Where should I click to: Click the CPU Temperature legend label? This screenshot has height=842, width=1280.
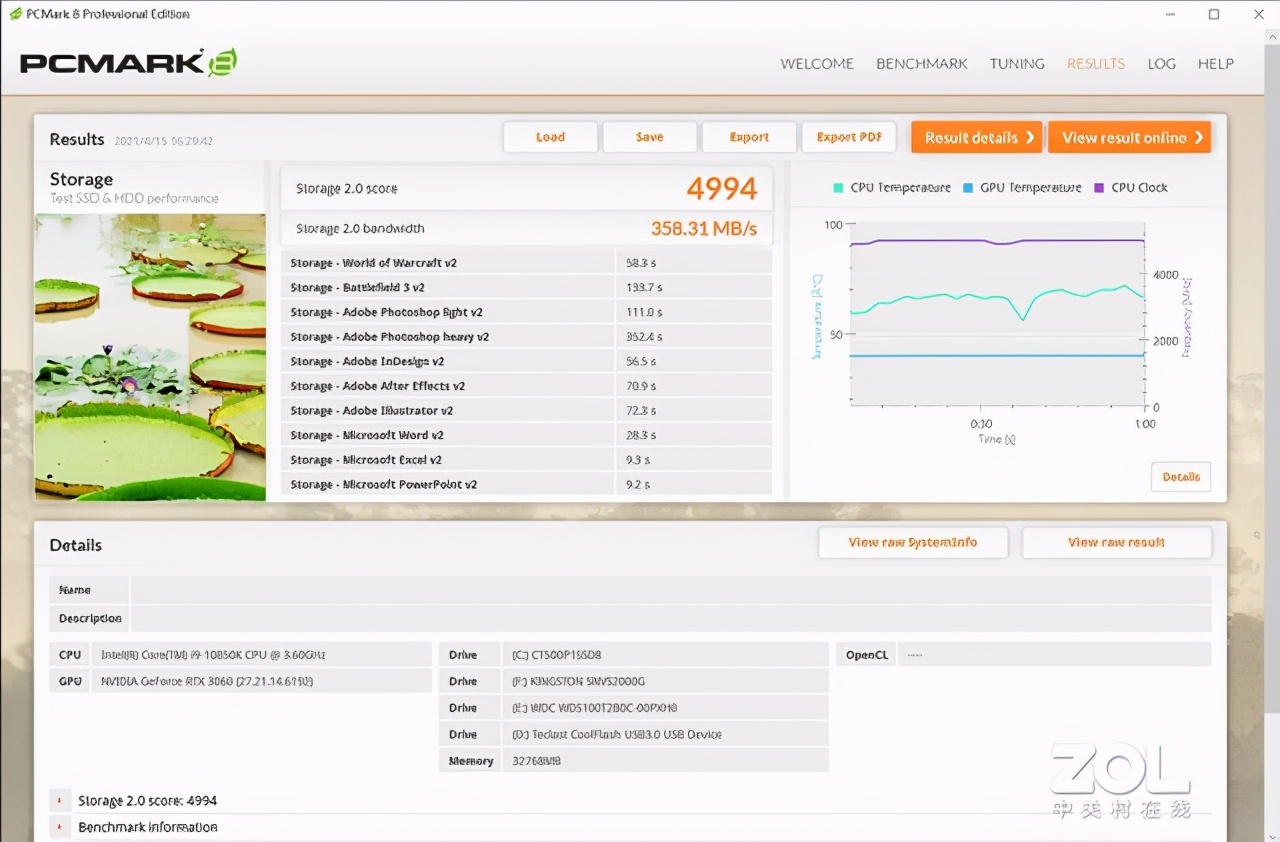coord(900,188)
